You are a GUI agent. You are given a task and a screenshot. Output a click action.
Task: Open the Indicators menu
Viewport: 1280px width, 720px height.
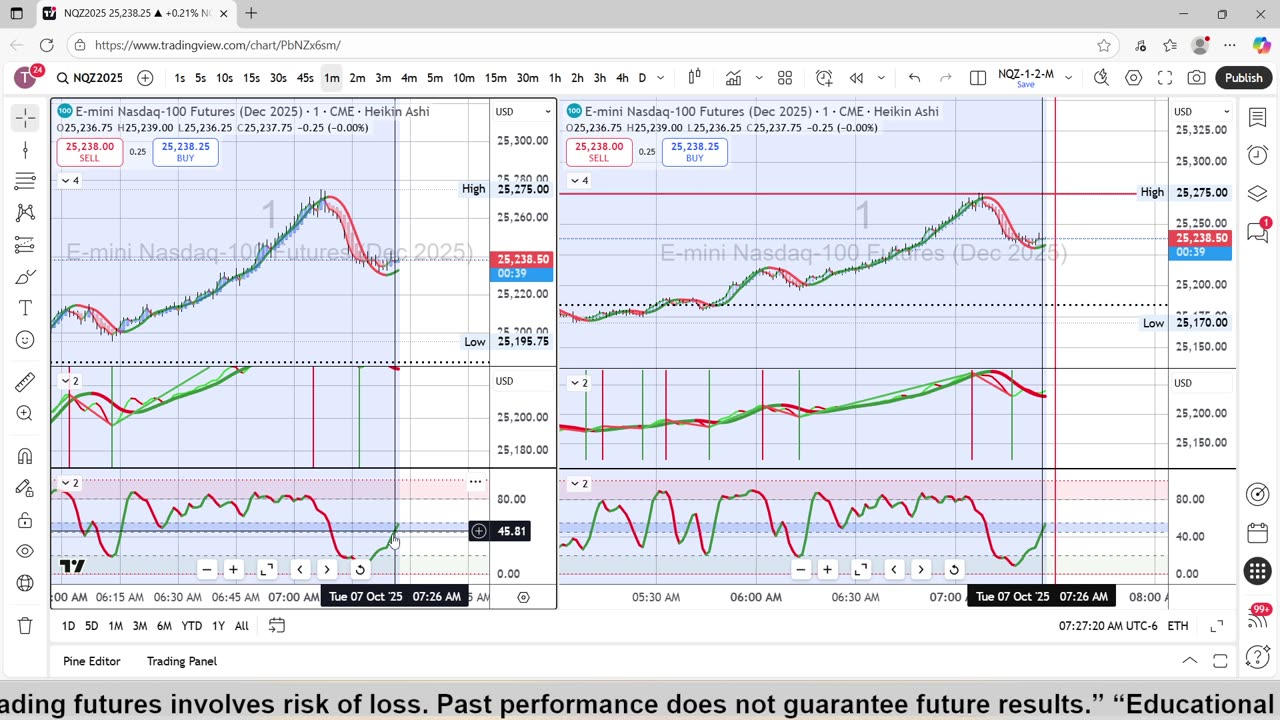733,78
